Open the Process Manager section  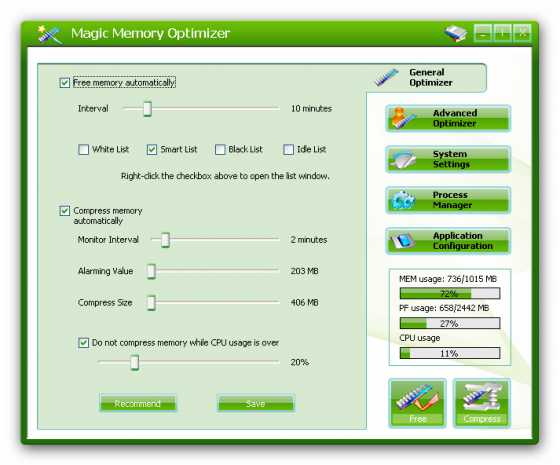pyautogui.click(x=448, y=200)
